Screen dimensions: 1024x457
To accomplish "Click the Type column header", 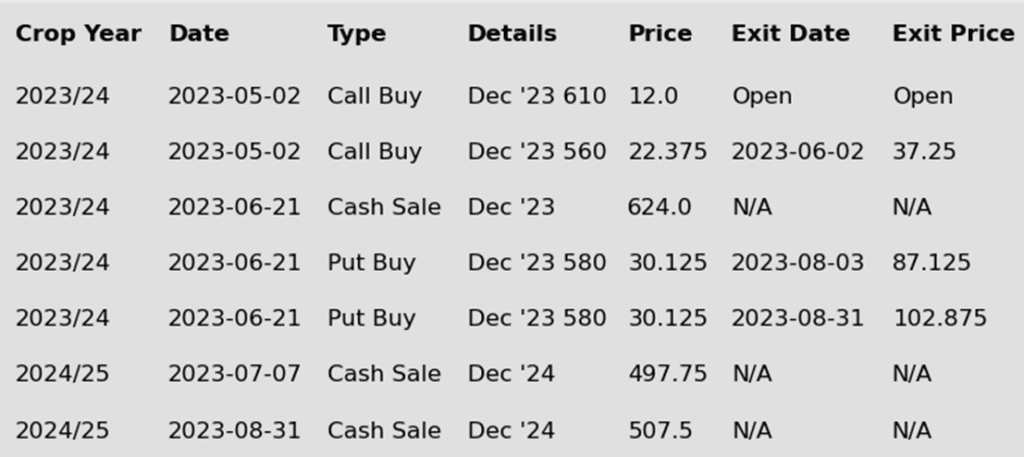I will 357,33.
